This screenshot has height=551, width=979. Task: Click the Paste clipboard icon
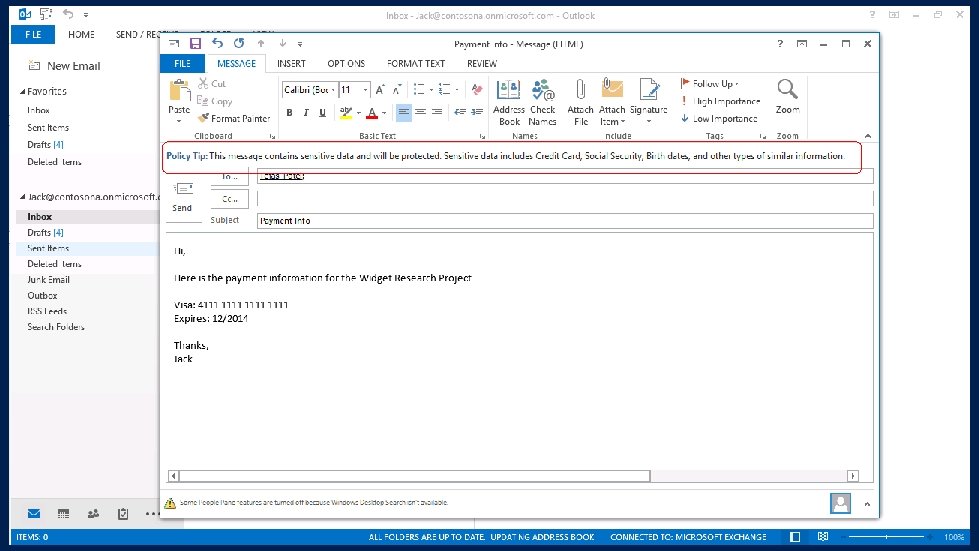[180, 90]
